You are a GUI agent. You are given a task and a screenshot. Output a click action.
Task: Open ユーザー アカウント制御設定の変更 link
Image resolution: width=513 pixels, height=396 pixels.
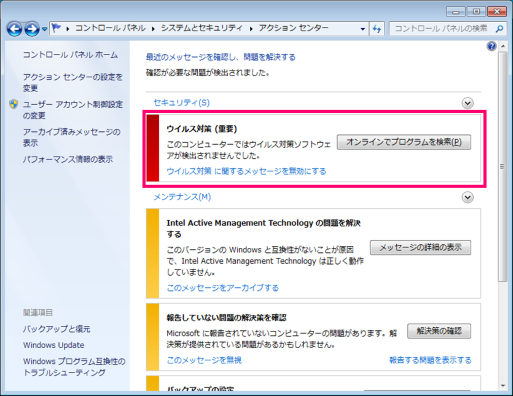pyautogui.click(x=73, y=110)
